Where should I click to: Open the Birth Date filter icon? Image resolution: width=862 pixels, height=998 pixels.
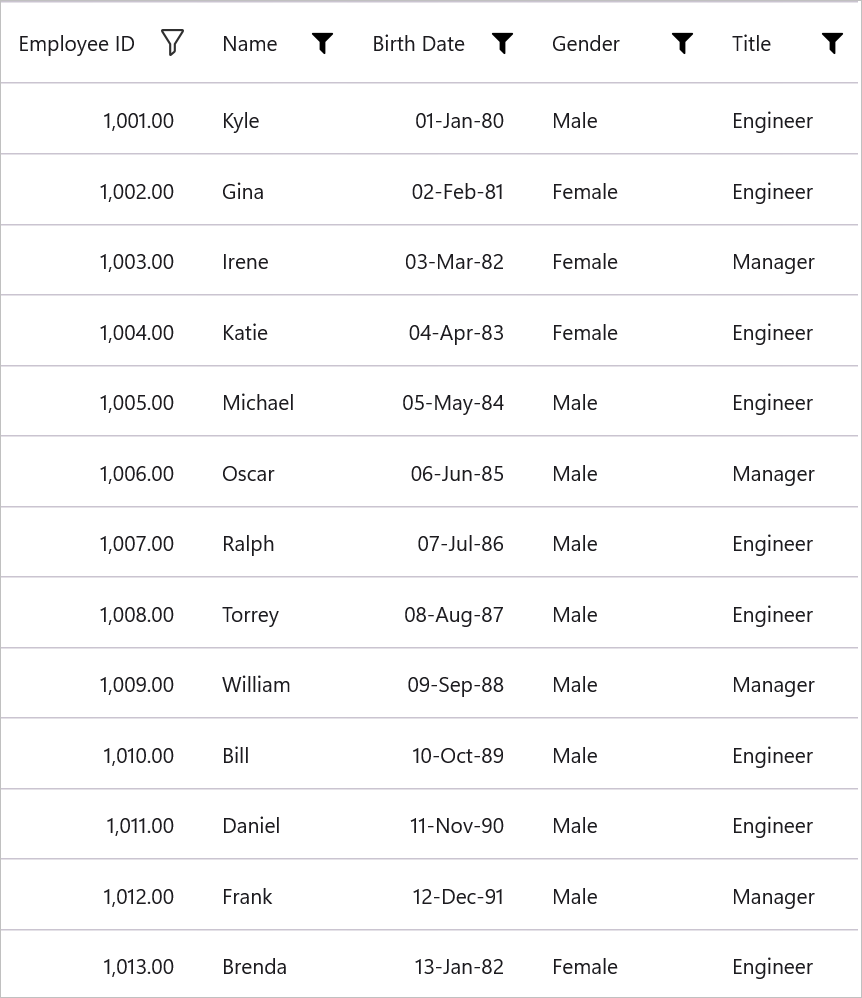502,43
